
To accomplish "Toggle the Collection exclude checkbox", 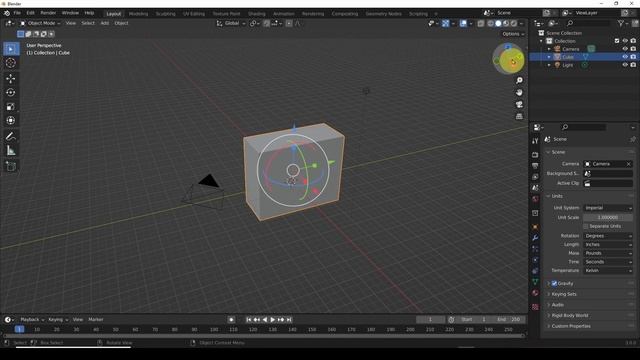I will tap(617, 41).
